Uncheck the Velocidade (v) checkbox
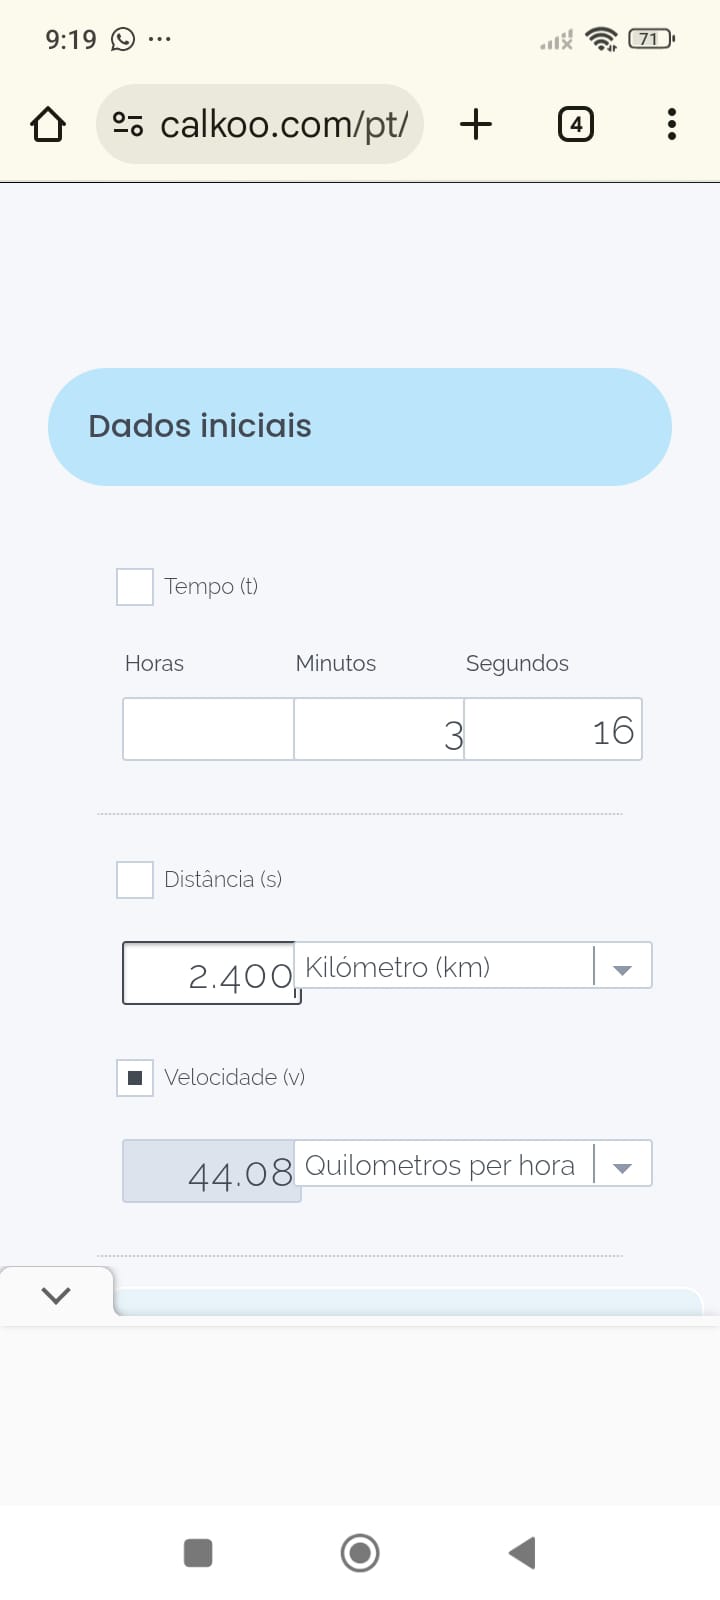This screenshot has height=1600, width=720. (x=135, y=1078)
